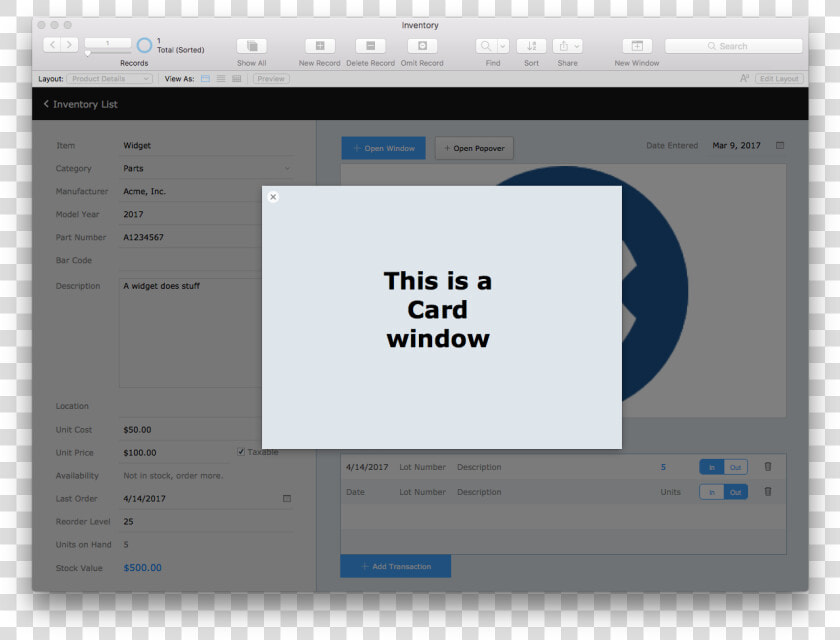This screenshot has height=640, width=840.
Task: Select In for the empty Date row
Action: tap(711, 492)
